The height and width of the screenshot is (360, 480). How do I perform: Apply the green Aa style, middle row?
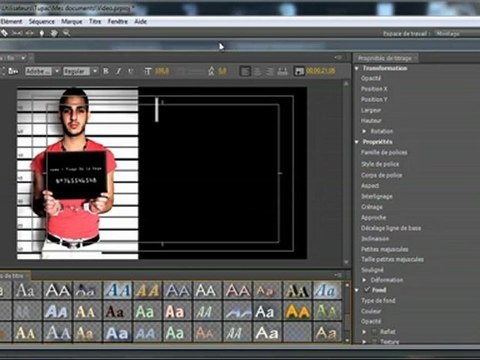[145, 312]
